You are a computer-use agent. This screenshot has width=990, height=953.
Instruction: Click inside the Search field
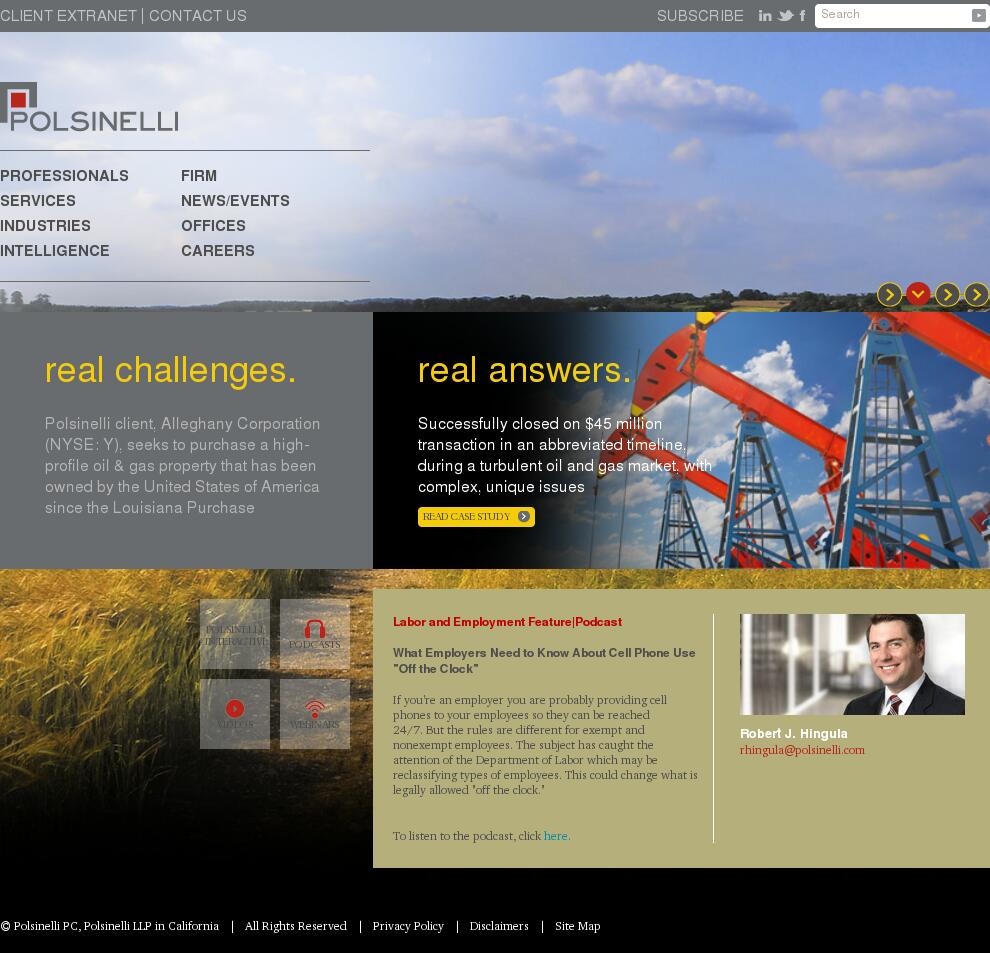coord(893,16)
